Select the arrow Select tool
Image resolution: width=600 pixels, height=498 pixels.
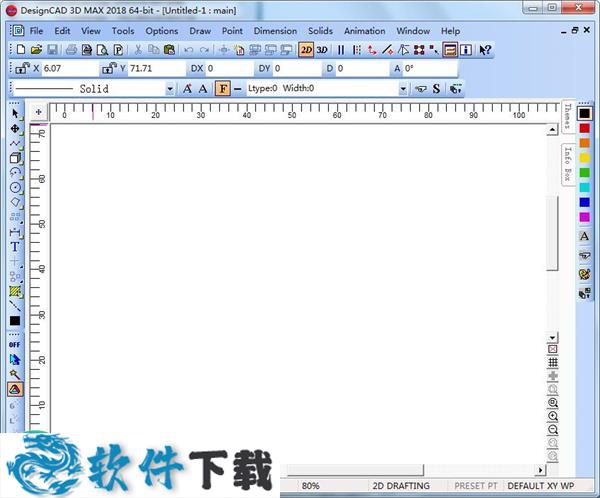(x=15, y=114)
